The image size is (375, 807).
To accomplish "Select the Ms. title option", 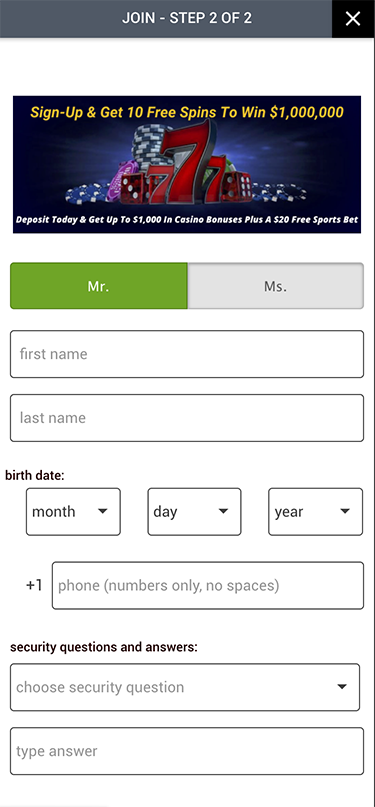I will (x=275, y=286).
